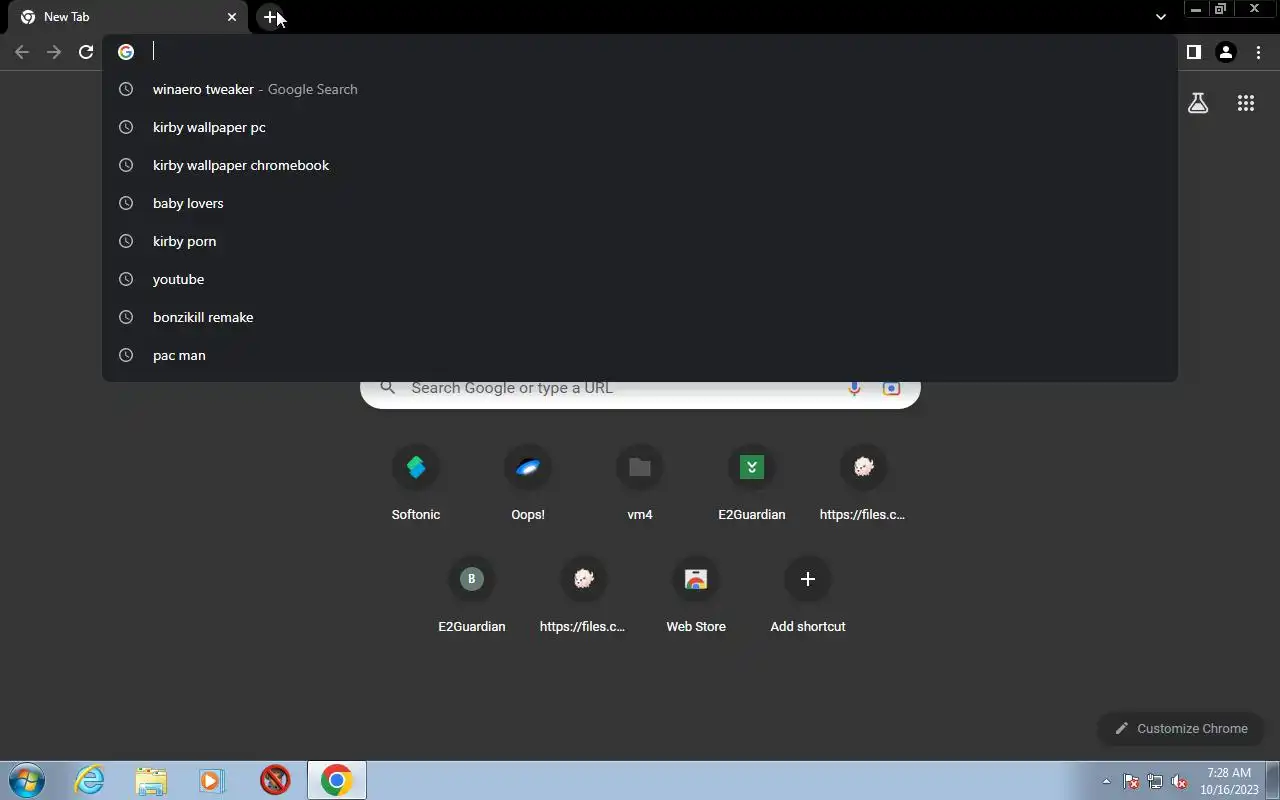Start voice search with microphone icon
Screen dimensions: 1280x800
(854, 388)
